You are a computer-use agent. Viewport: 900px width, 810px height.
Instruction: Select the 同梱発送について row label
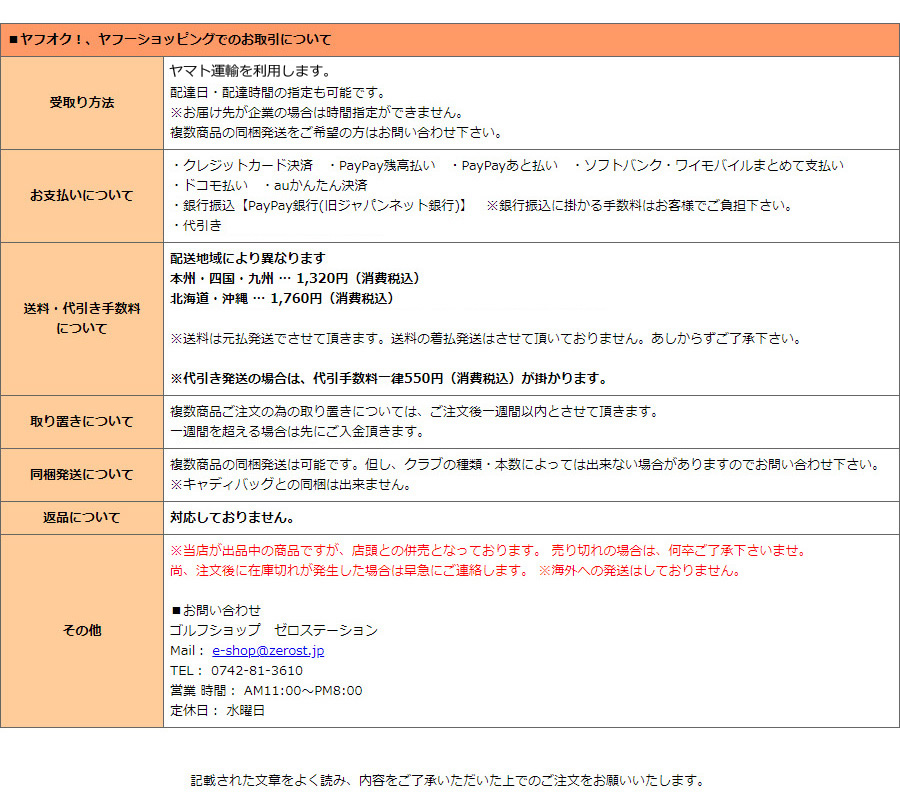82,474
